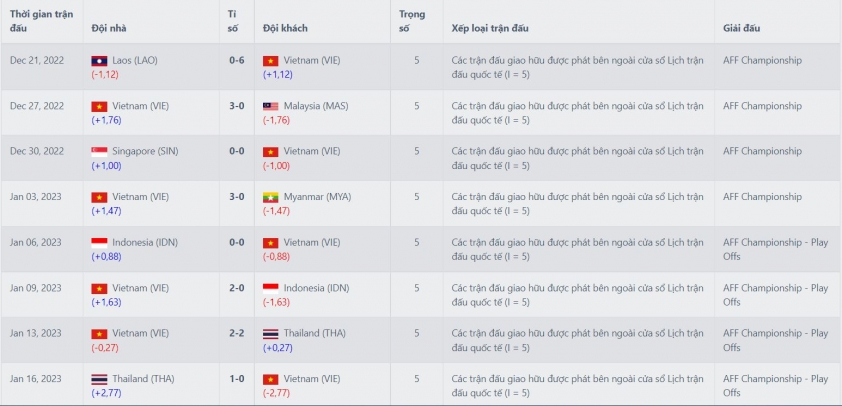Click the 2-2 score against Thailand
This screenshot has height=406, width=842.
click(x=237, y=334)
